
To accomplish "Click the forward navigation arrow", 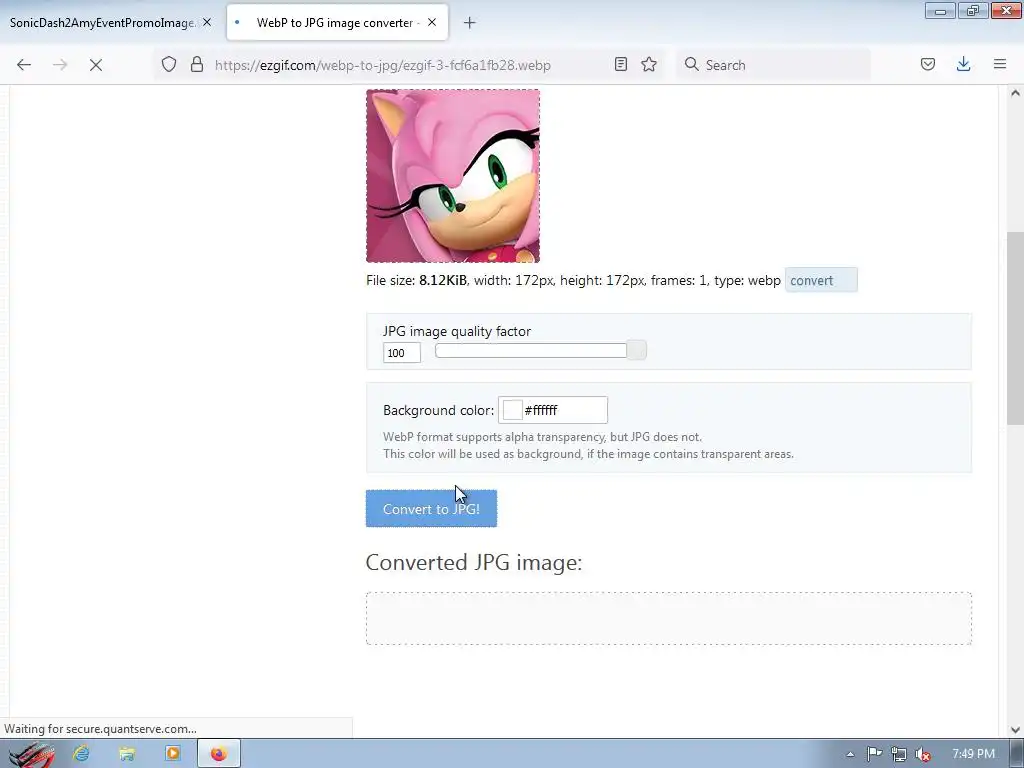I will (60, 65).
